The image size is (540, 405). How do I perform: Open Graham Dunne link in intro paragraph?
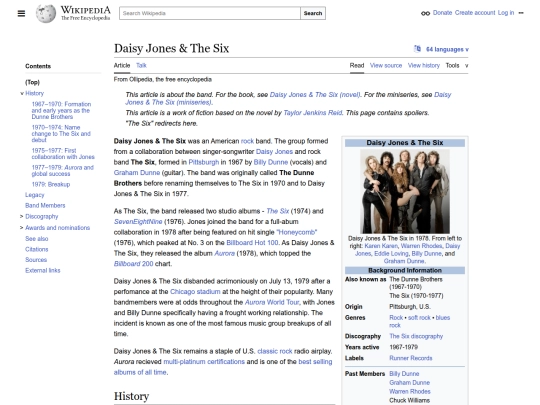pyautogui.click(x=137, y=173)
